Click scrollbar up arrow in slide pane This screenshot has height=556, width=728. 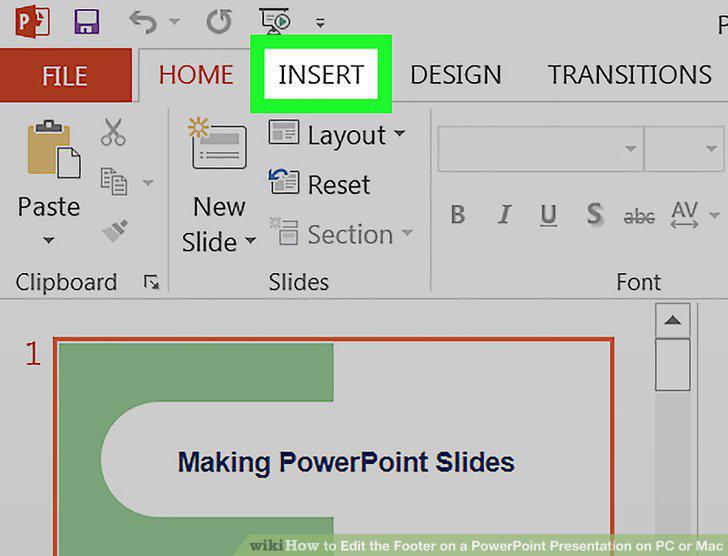672,320
